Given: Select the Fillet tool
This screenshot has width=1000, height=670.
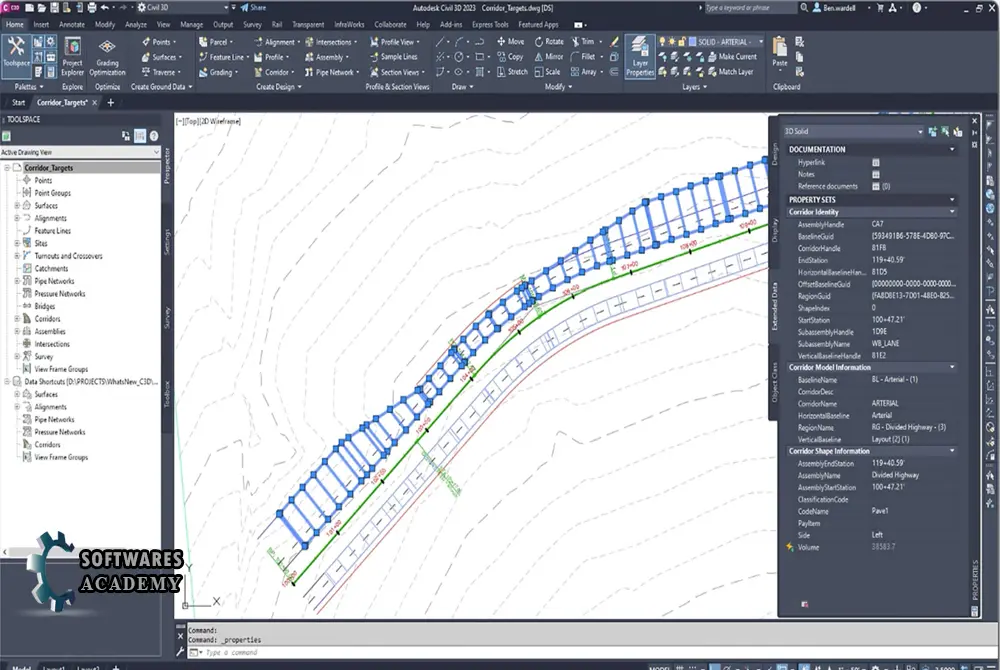Looking at the screenshot, I should point(583,57).
